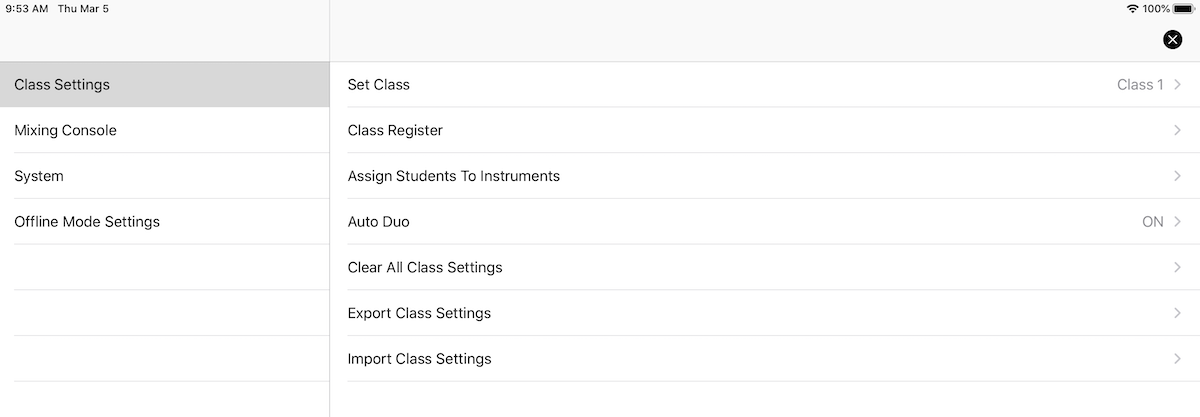Tap the Wi-Fi status icon

(x=1132, y=8)
